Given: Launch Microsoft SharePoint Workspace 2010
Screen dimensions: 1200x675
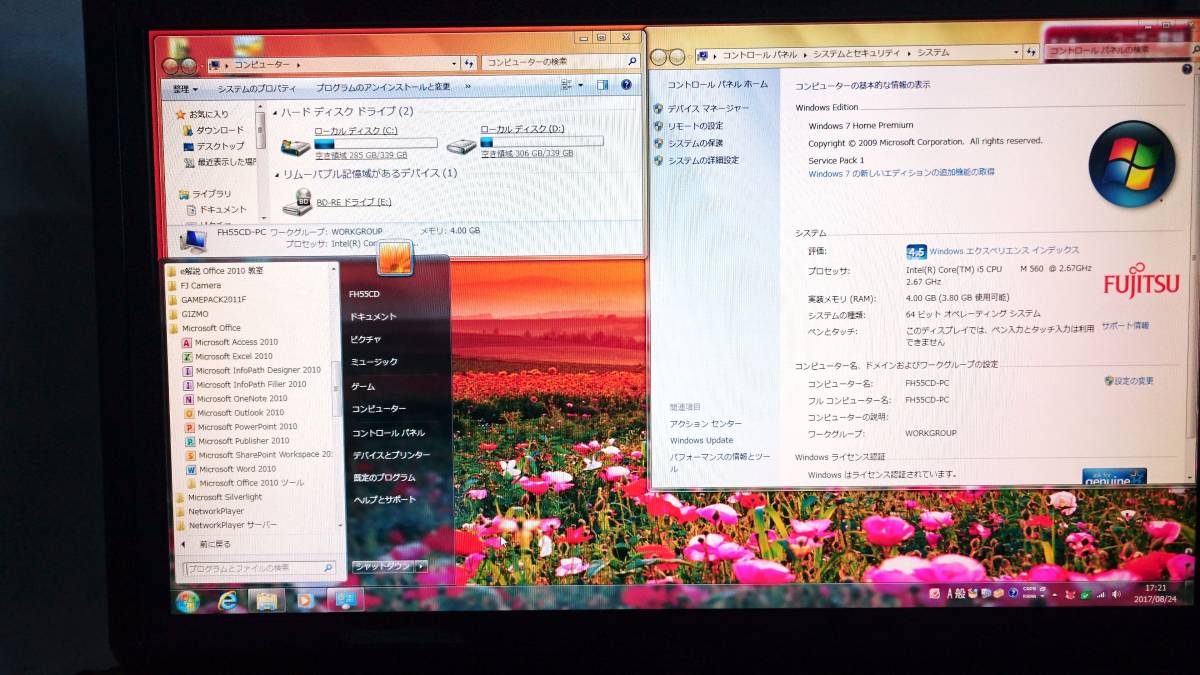Looking at the screenshot, I should point(259,454).
